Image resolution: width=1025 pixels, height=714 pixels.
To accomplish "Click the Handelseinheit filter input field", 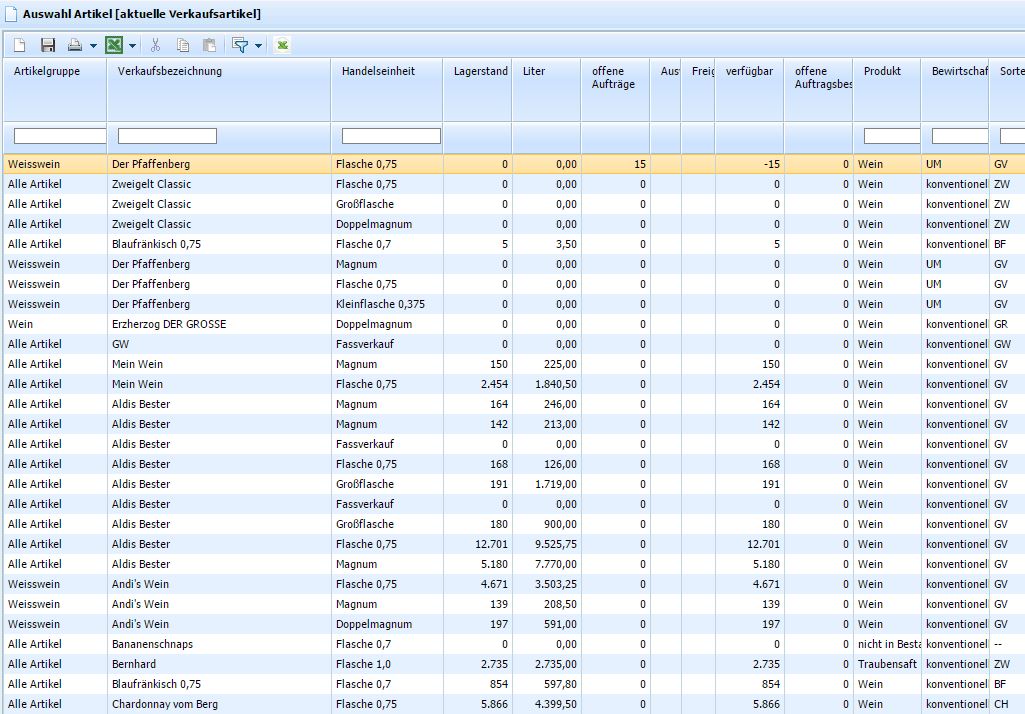I will (x=391, y=136).
